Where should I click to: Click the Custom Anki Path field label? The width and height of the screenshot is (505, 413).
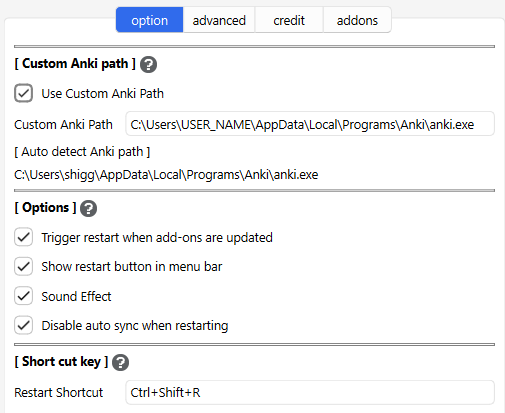click(x=63, y=125)
